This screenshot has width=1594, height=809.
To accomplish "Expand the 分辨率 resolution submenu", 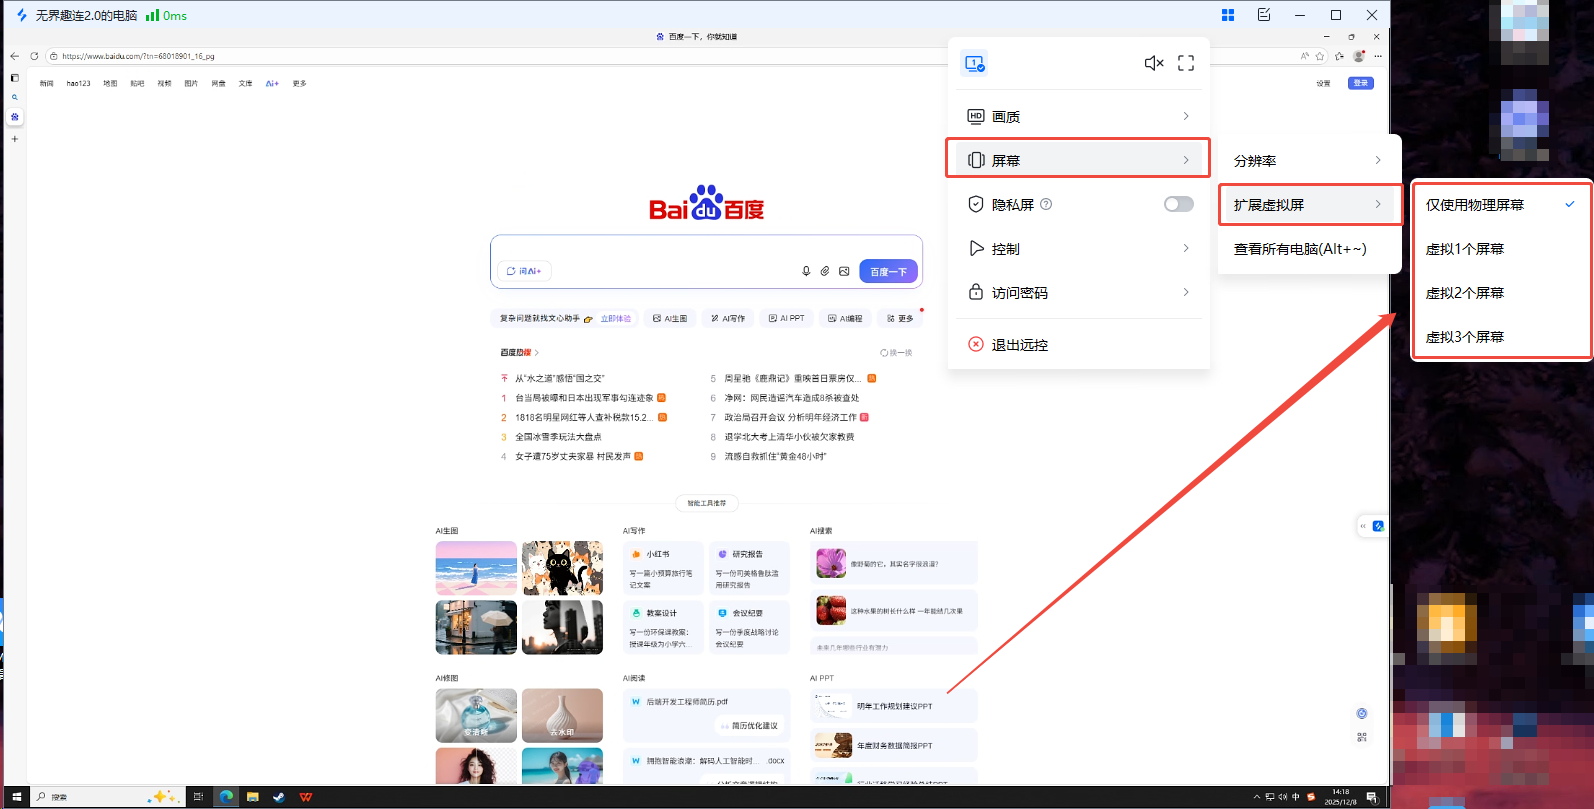I will click(x=1308, y=161).
